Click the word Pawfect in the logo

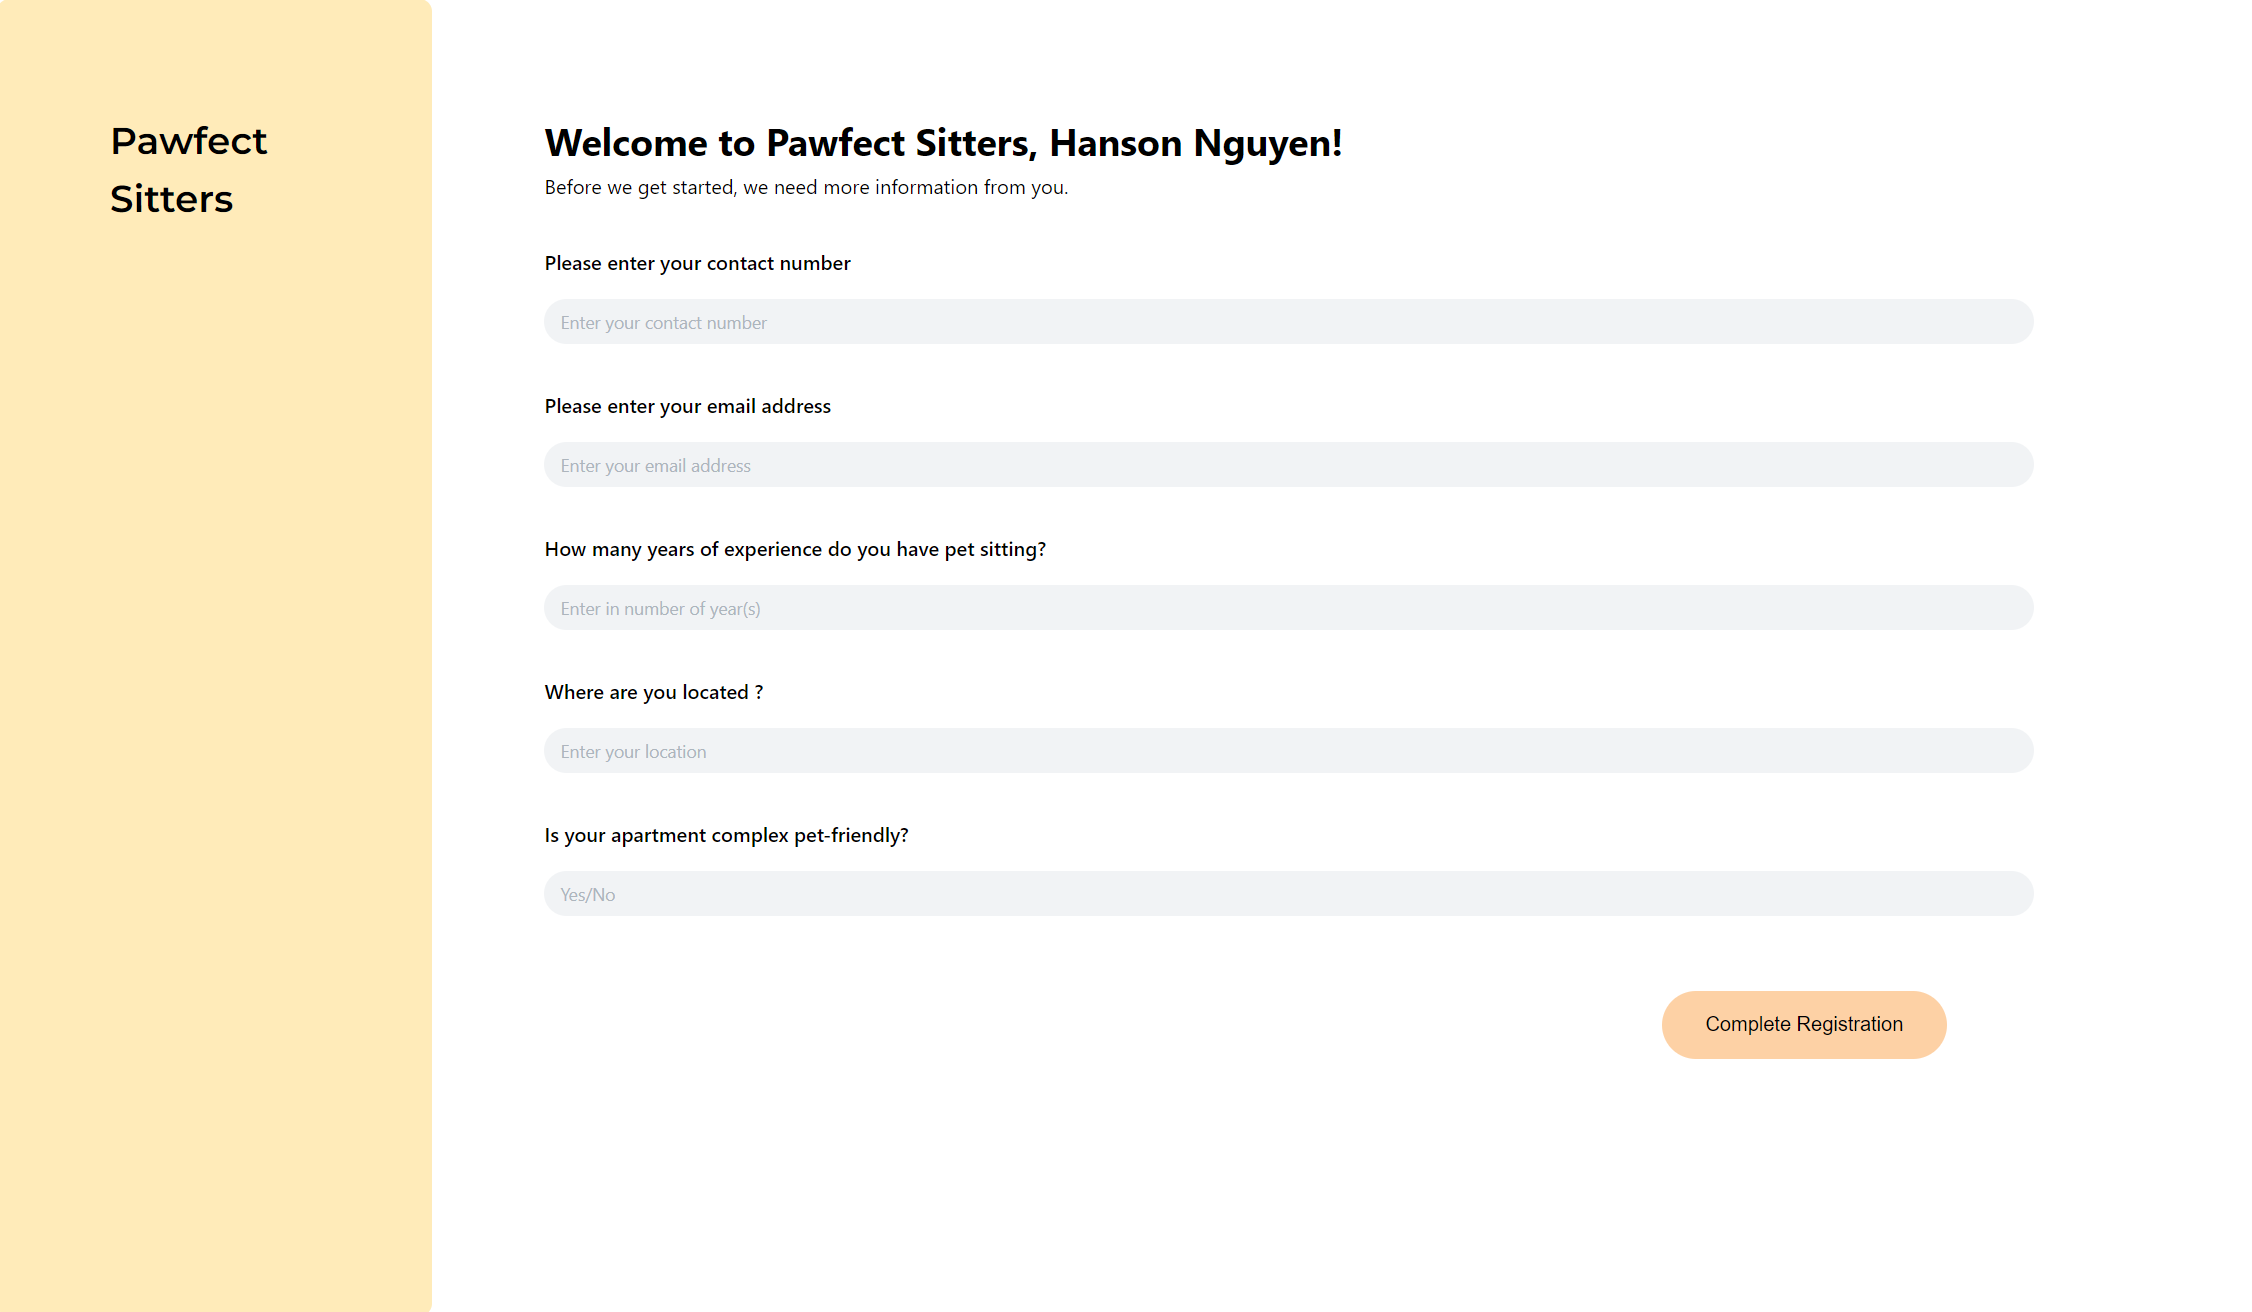tap(188, 141)
